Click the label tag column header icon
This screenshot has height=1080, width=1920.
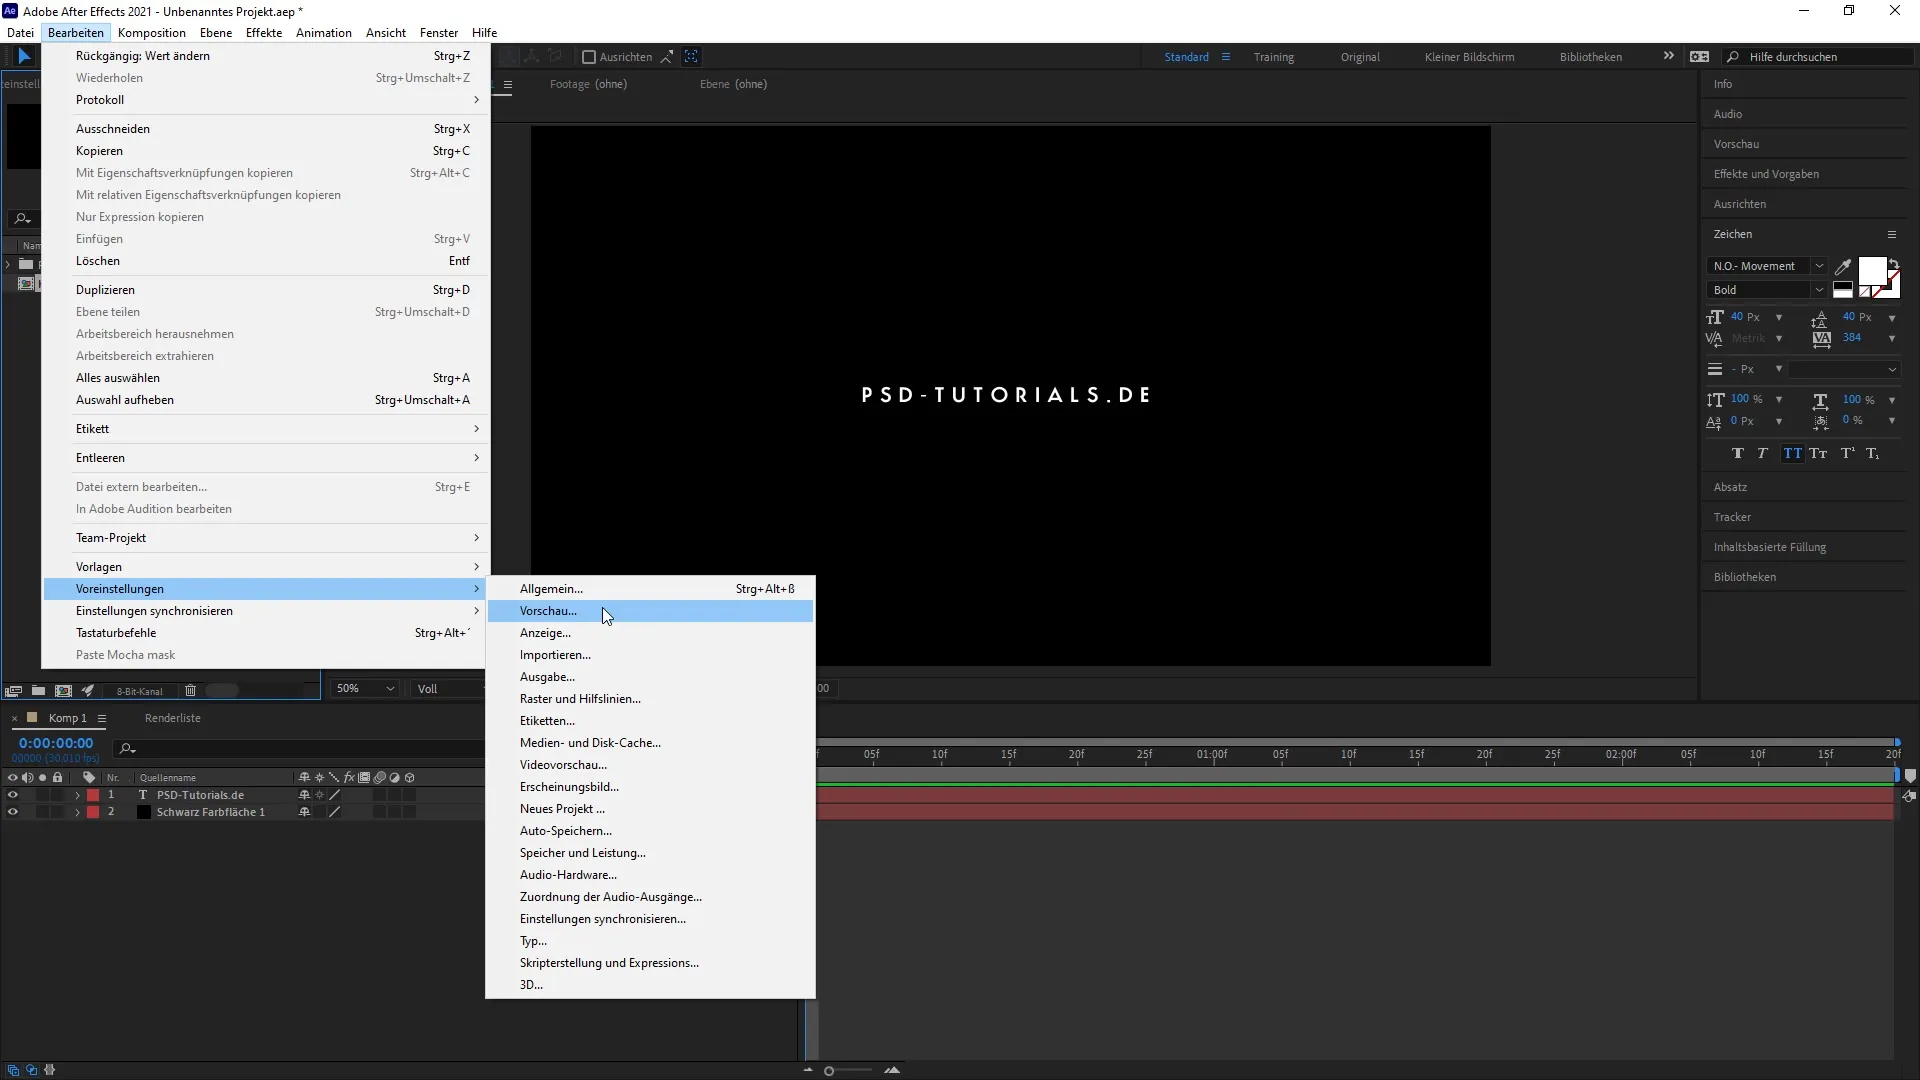click(89, 777)
